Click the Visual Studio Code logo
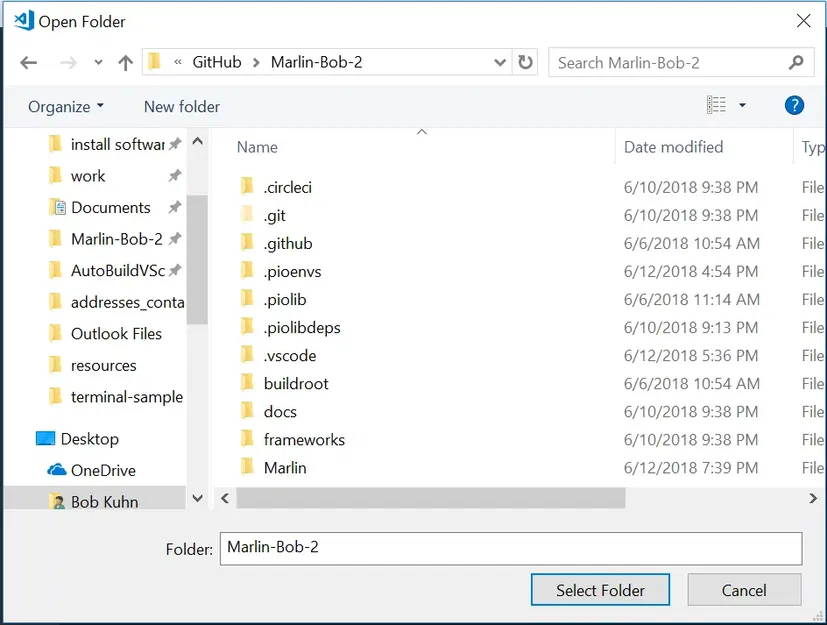This screenshot has height=625, width=827. tap(22, 19)
